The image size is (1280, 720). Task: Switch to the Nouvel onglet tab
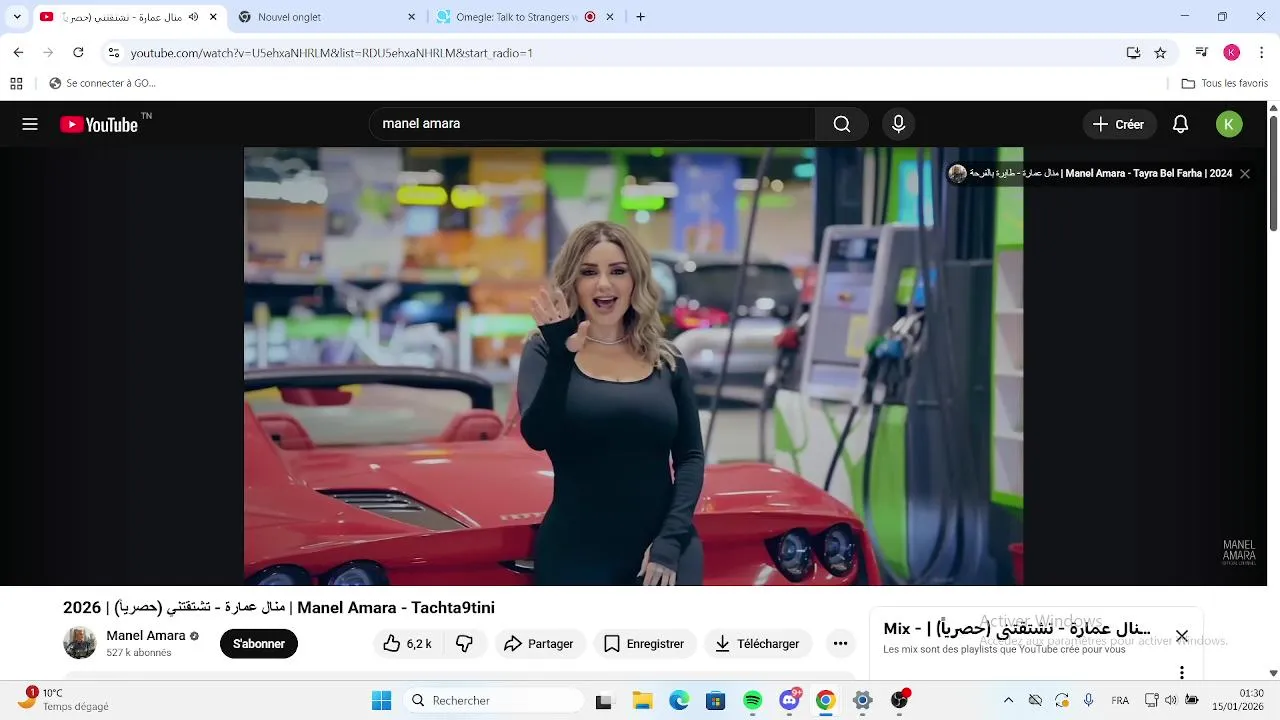click(x=328, y=17)
